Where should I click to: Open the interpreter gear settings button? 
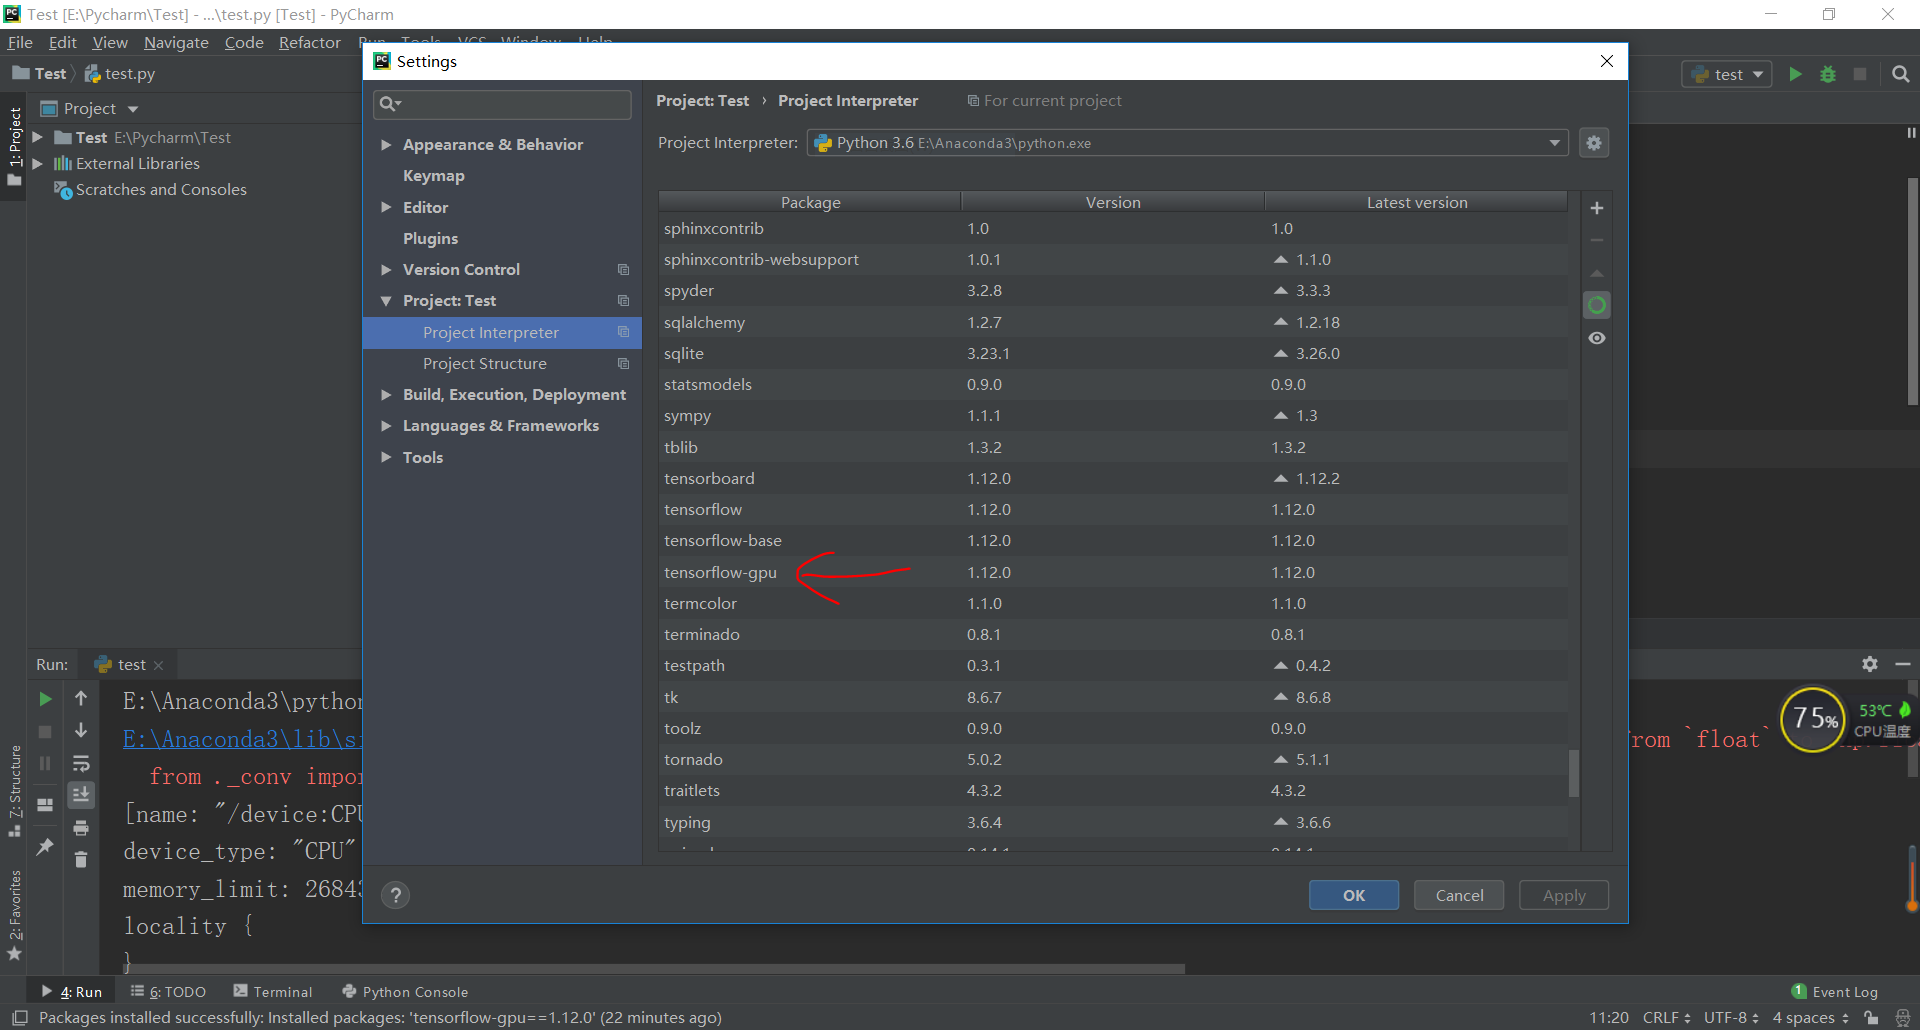[x=1594, y=143]
